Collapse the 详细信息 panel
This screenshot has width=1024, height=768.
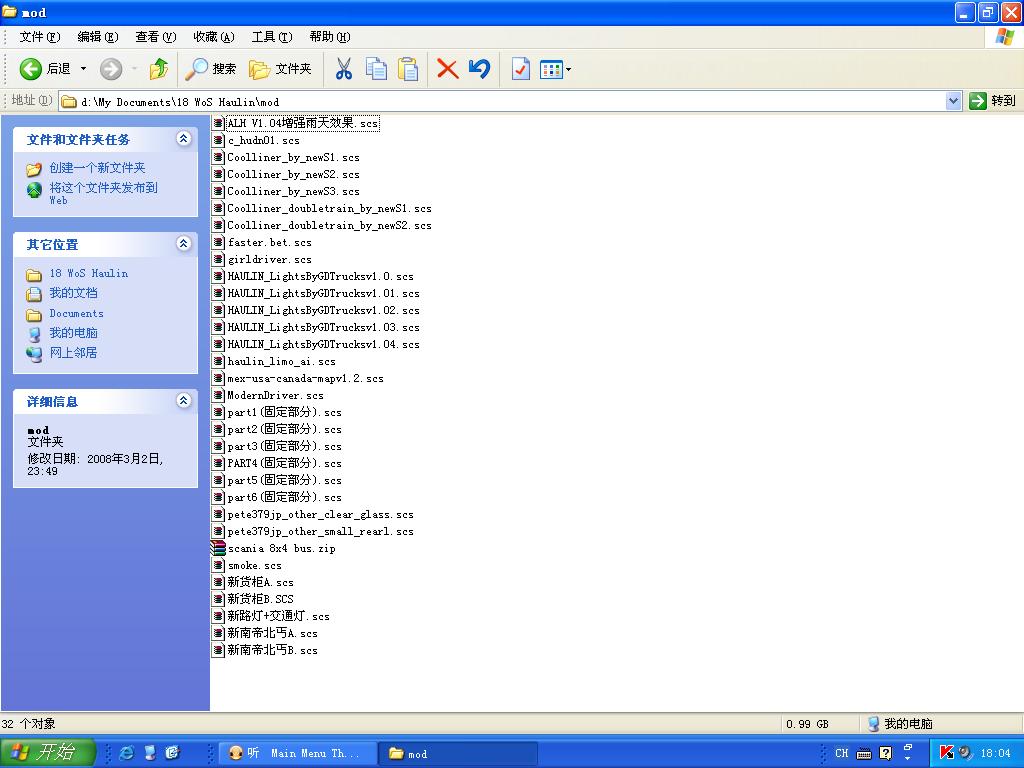pyautogui.click(x=183, y=401)
